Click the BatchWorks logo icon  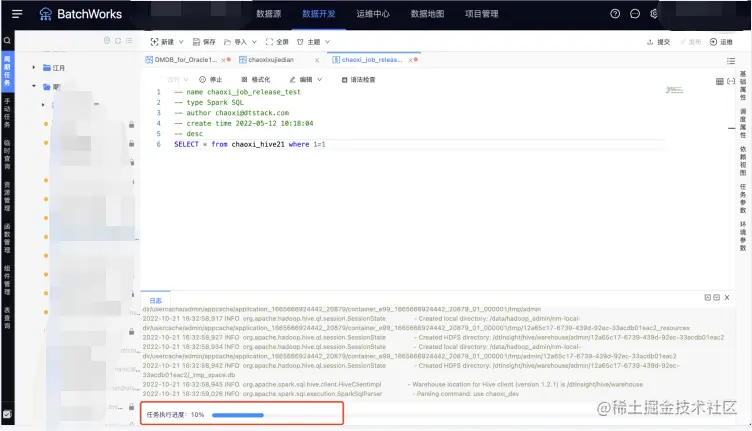tap(45, 14)
